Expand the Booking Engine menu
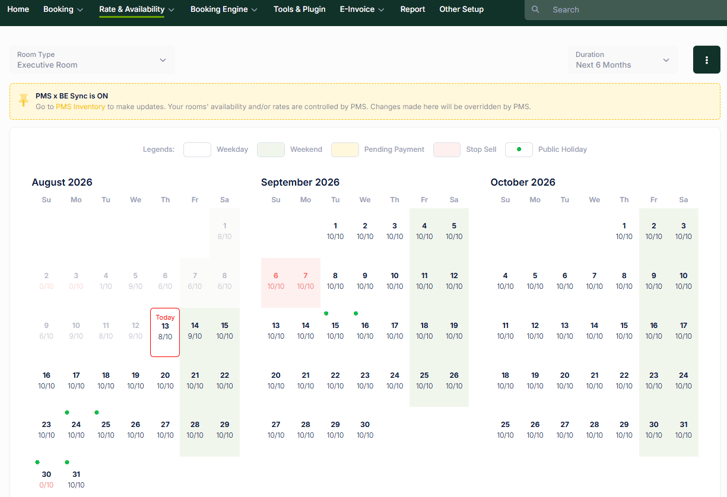 click(223, 9)
